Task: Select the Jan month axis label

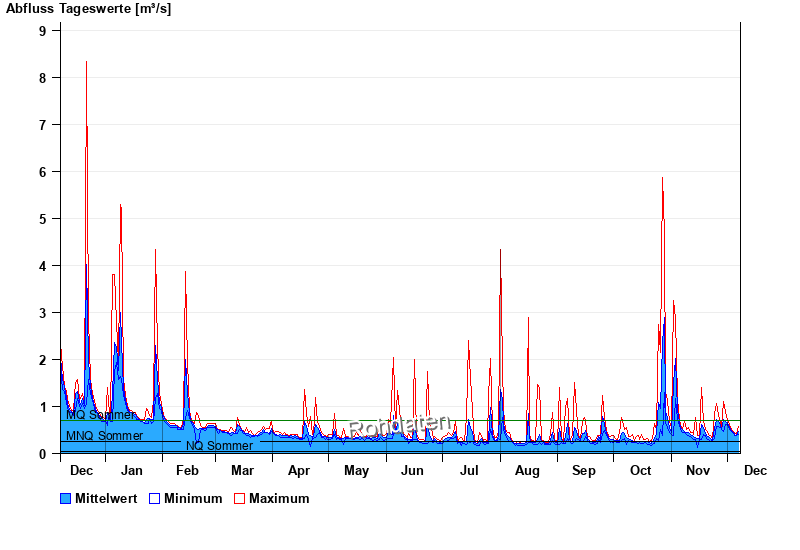Action: (131, 470)
